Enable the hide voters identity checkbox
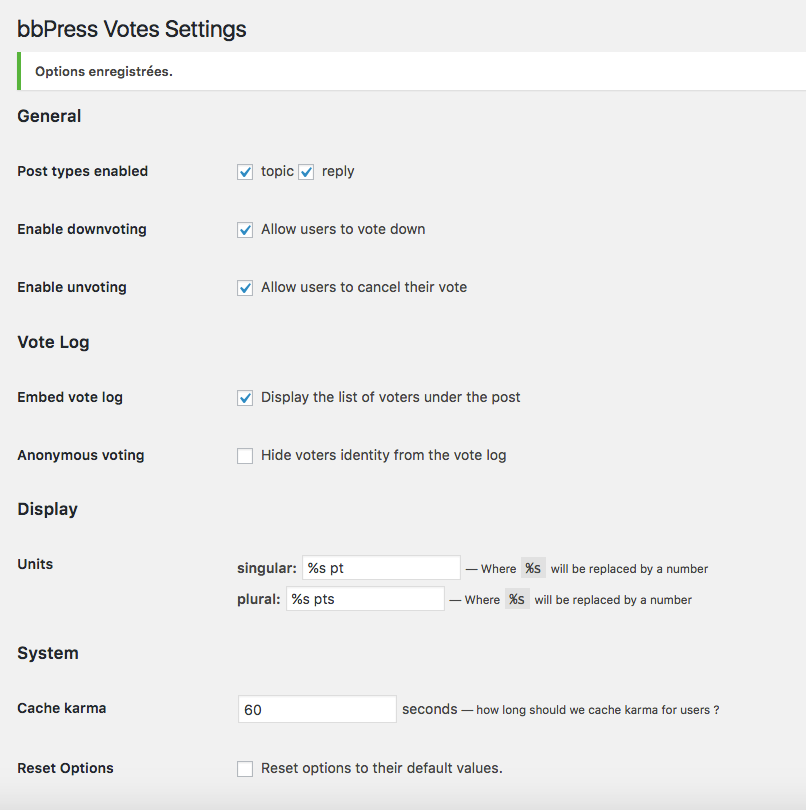Image resolution: width=806 pixels, height=810 pixels. (x=245, y=456)
